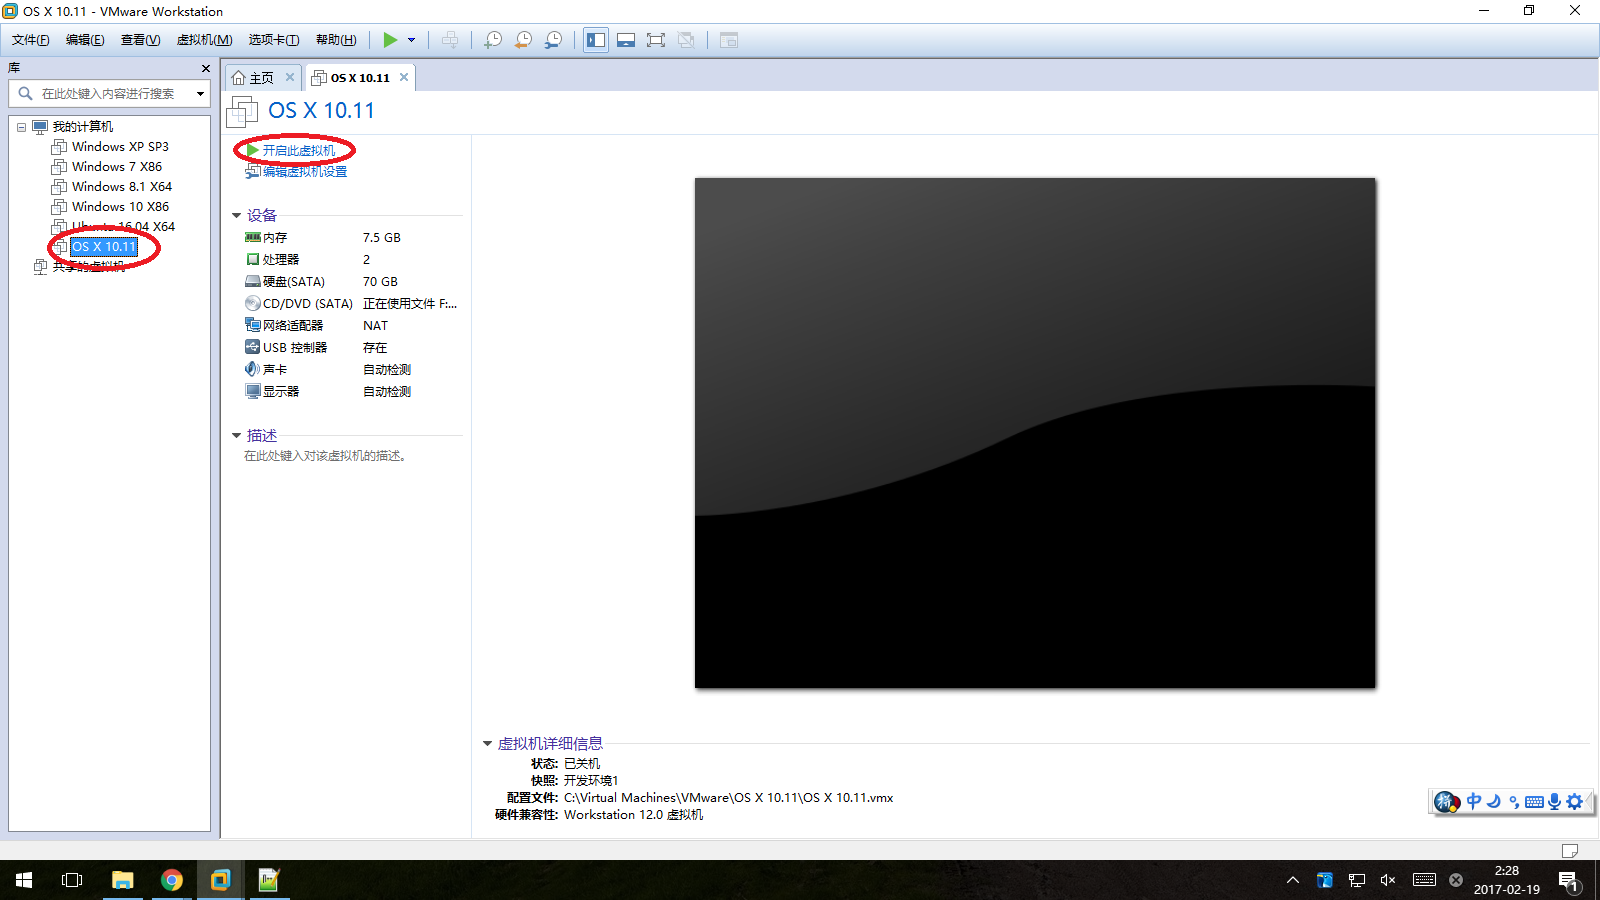
Task: Open IME soft keyboard icon
Action: (1534, 802)
